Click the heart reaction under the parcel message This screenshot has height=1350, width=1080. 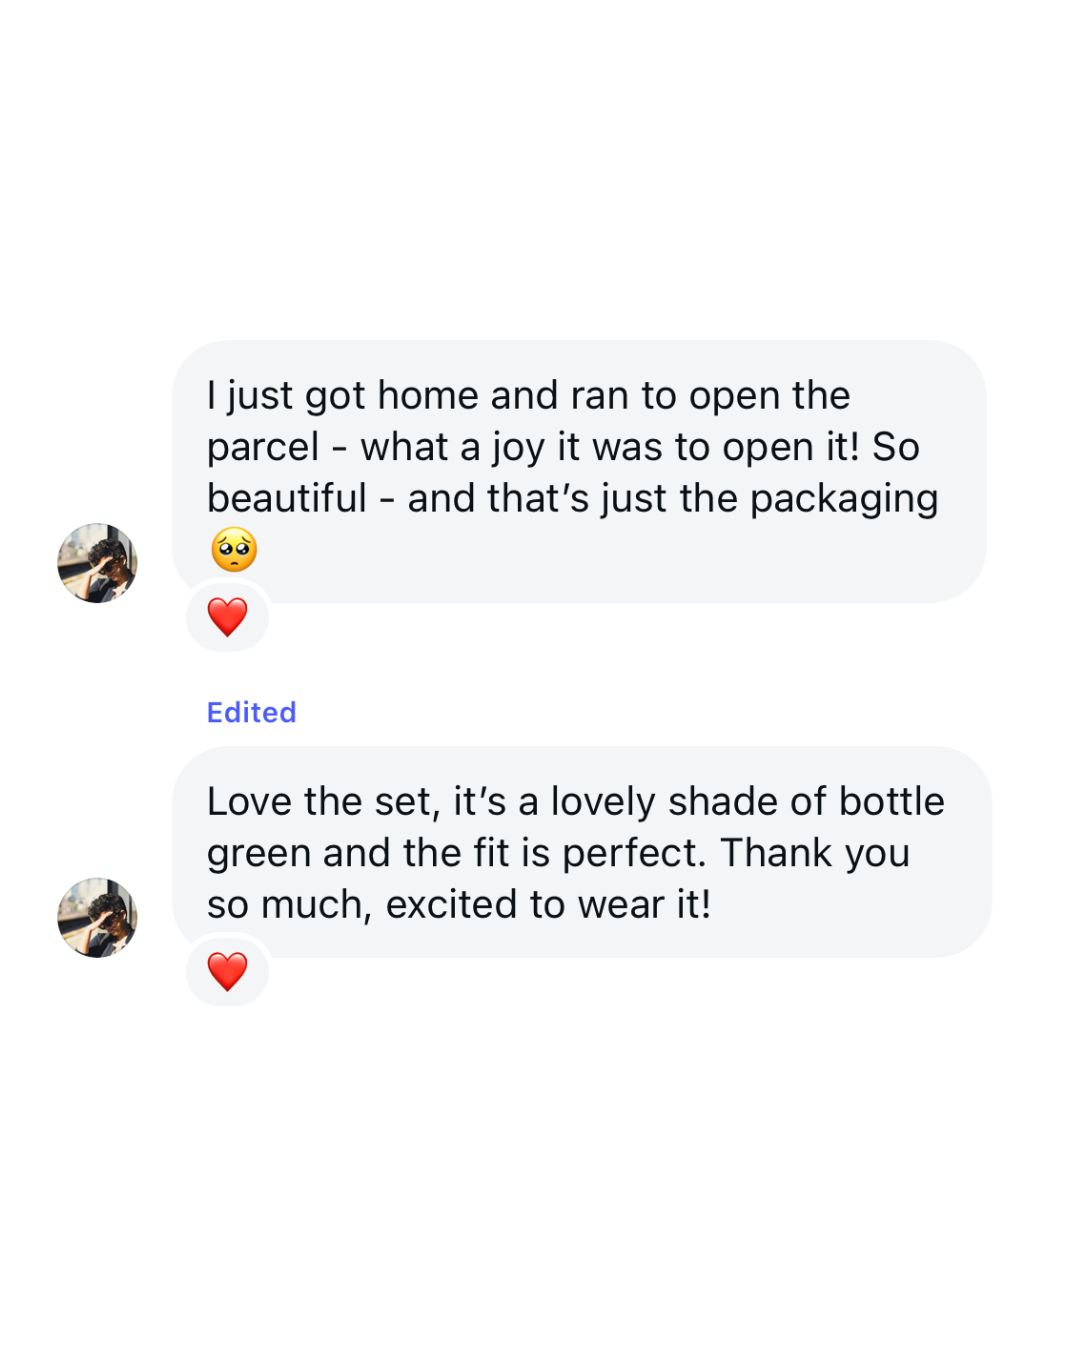pos(227,616)
